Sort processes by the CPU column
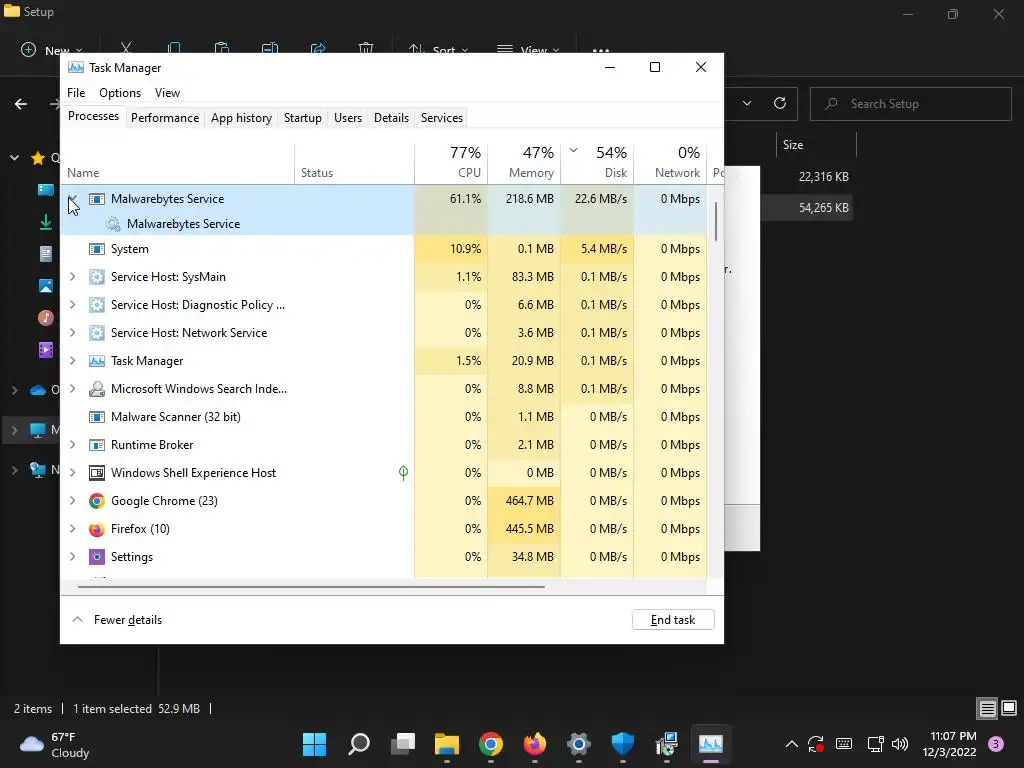The width and height of the screenshot is (1024, 768). click(451, 162)
